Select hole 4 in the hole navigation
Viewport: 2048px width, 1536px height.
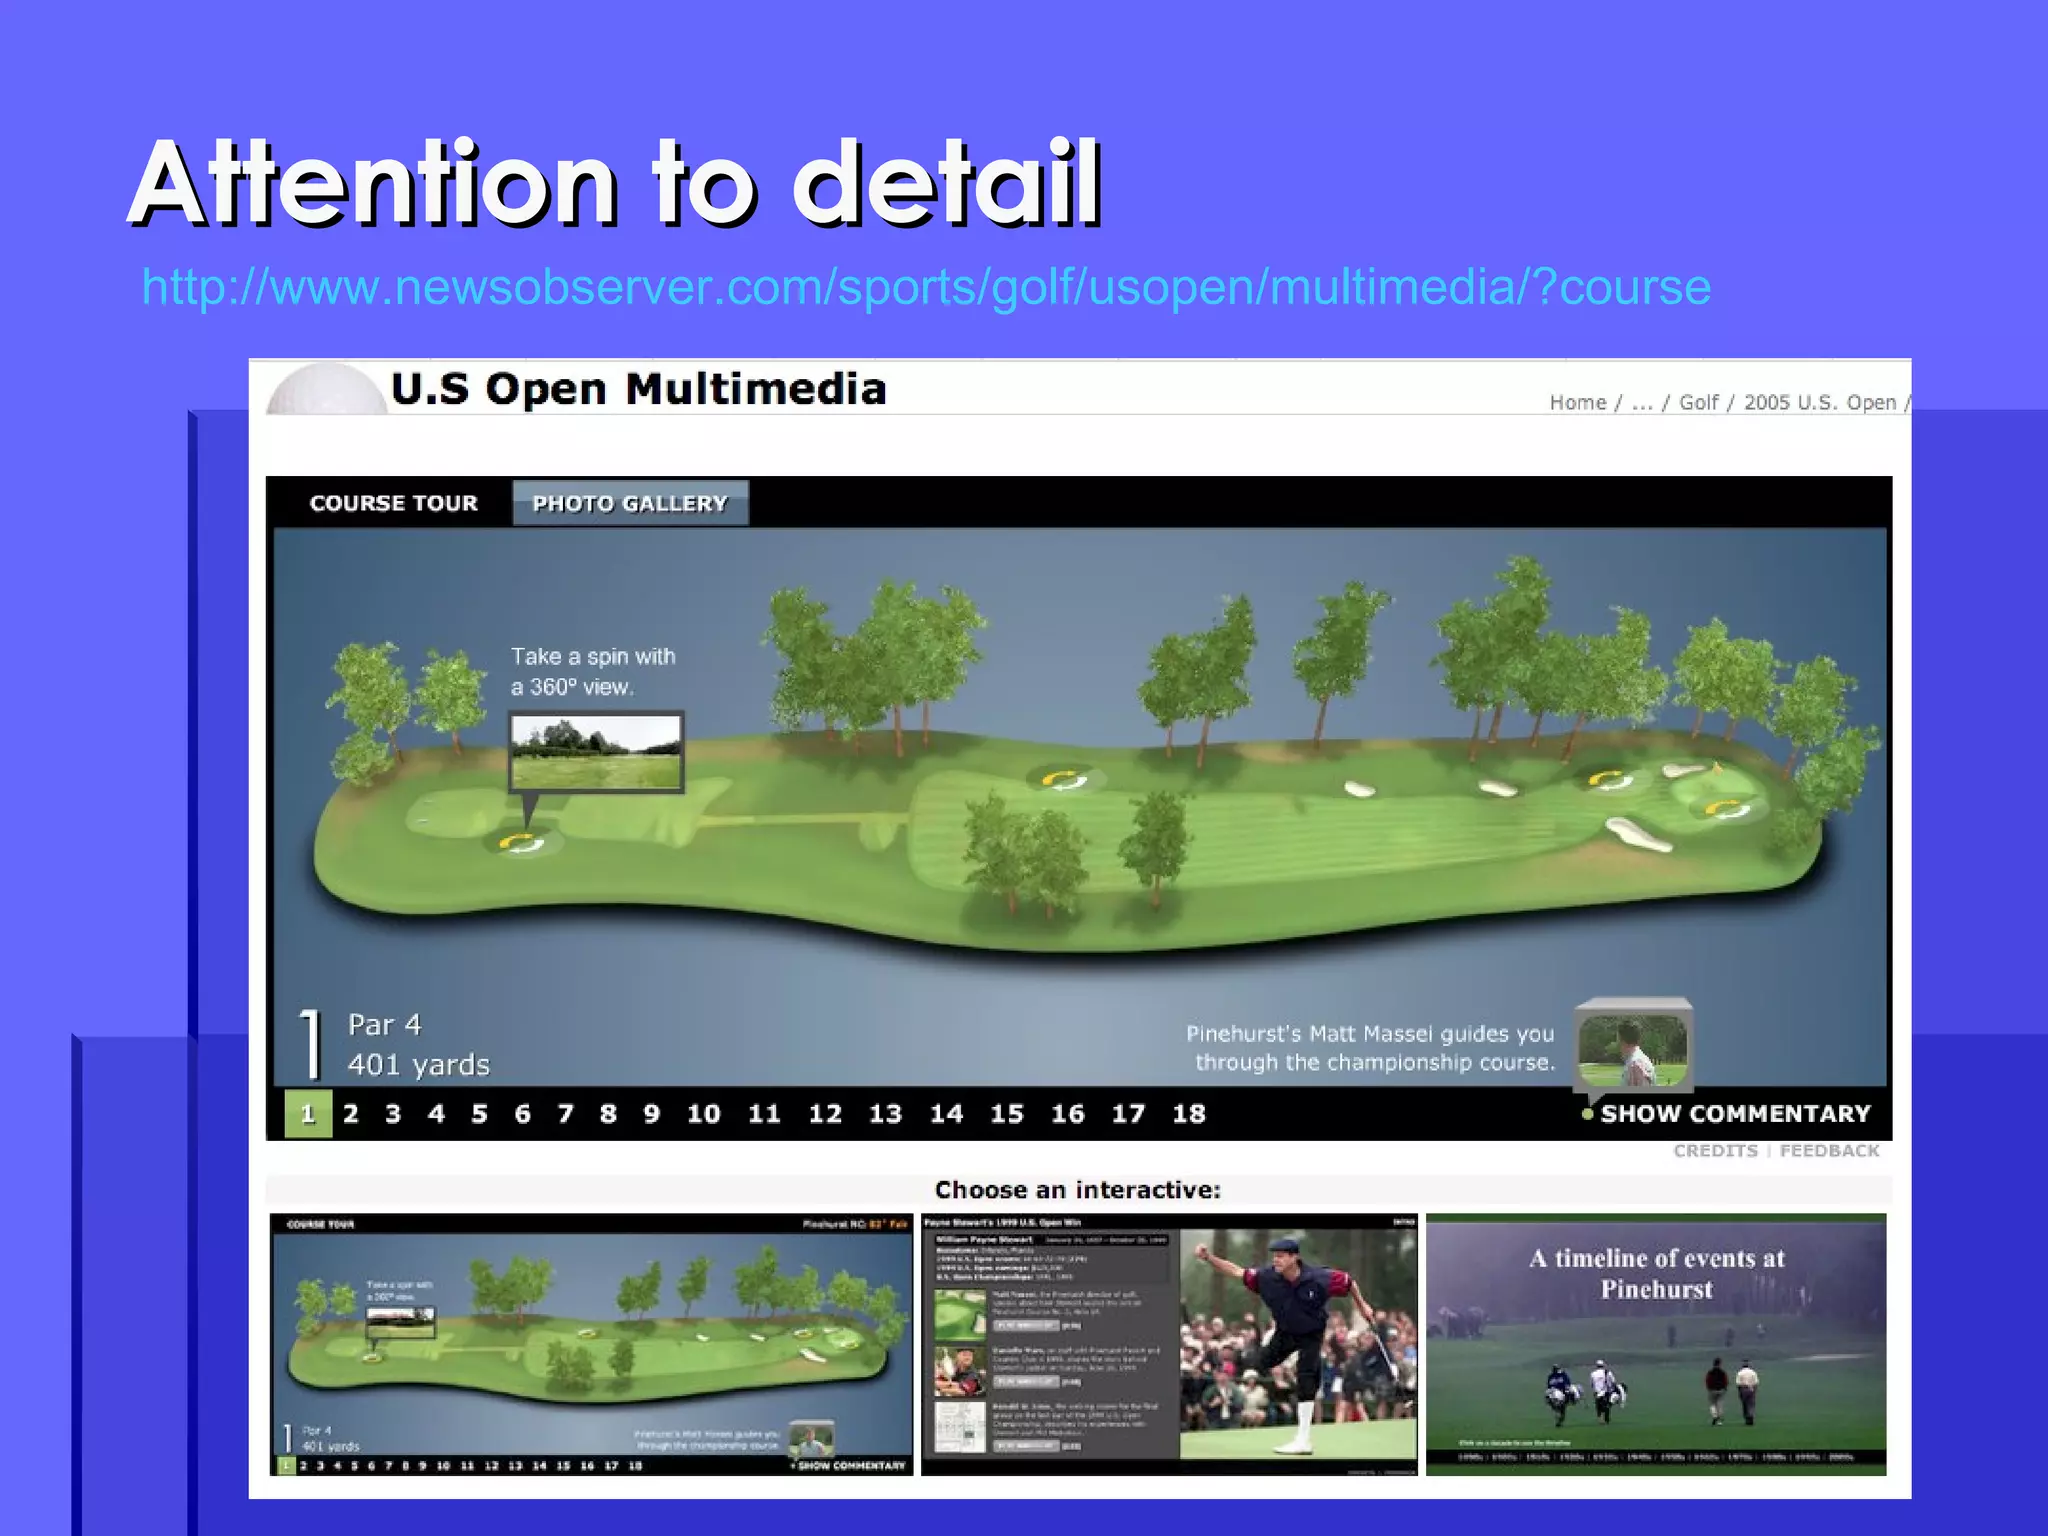(436, 1114)
